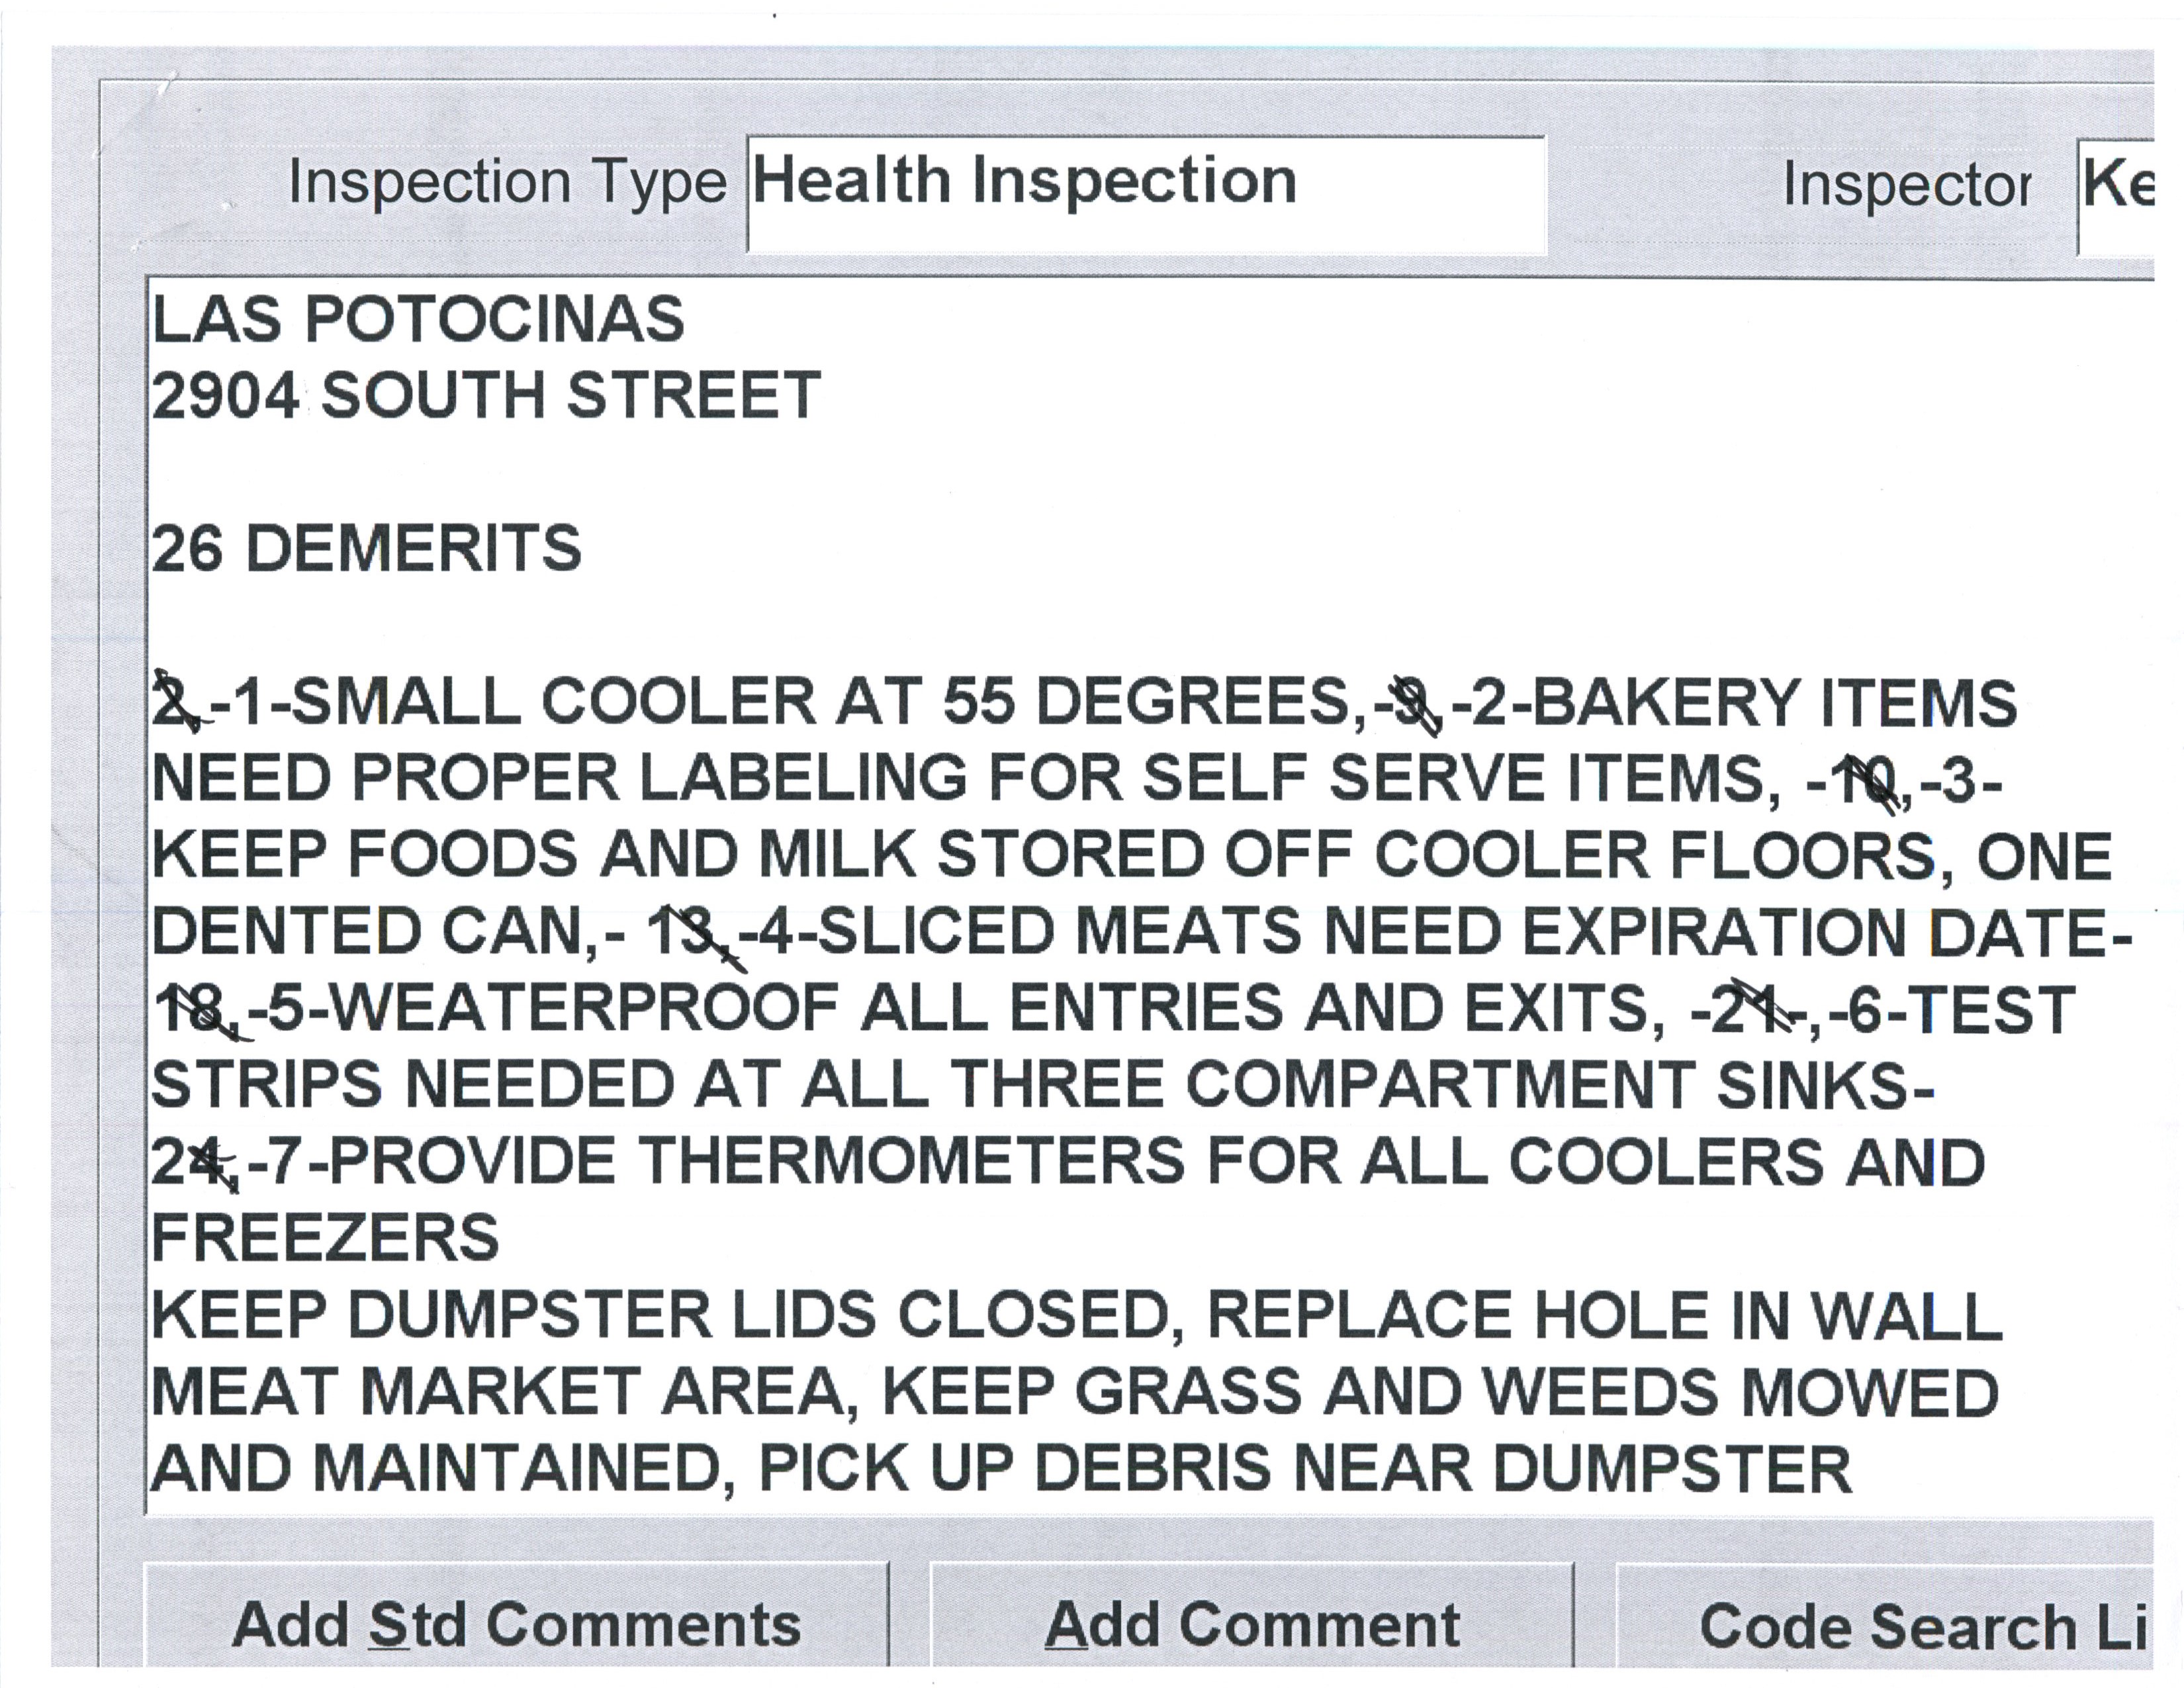2184x1688 pixels.
Task: Click the Inspector label
Action: point(1906,186)
